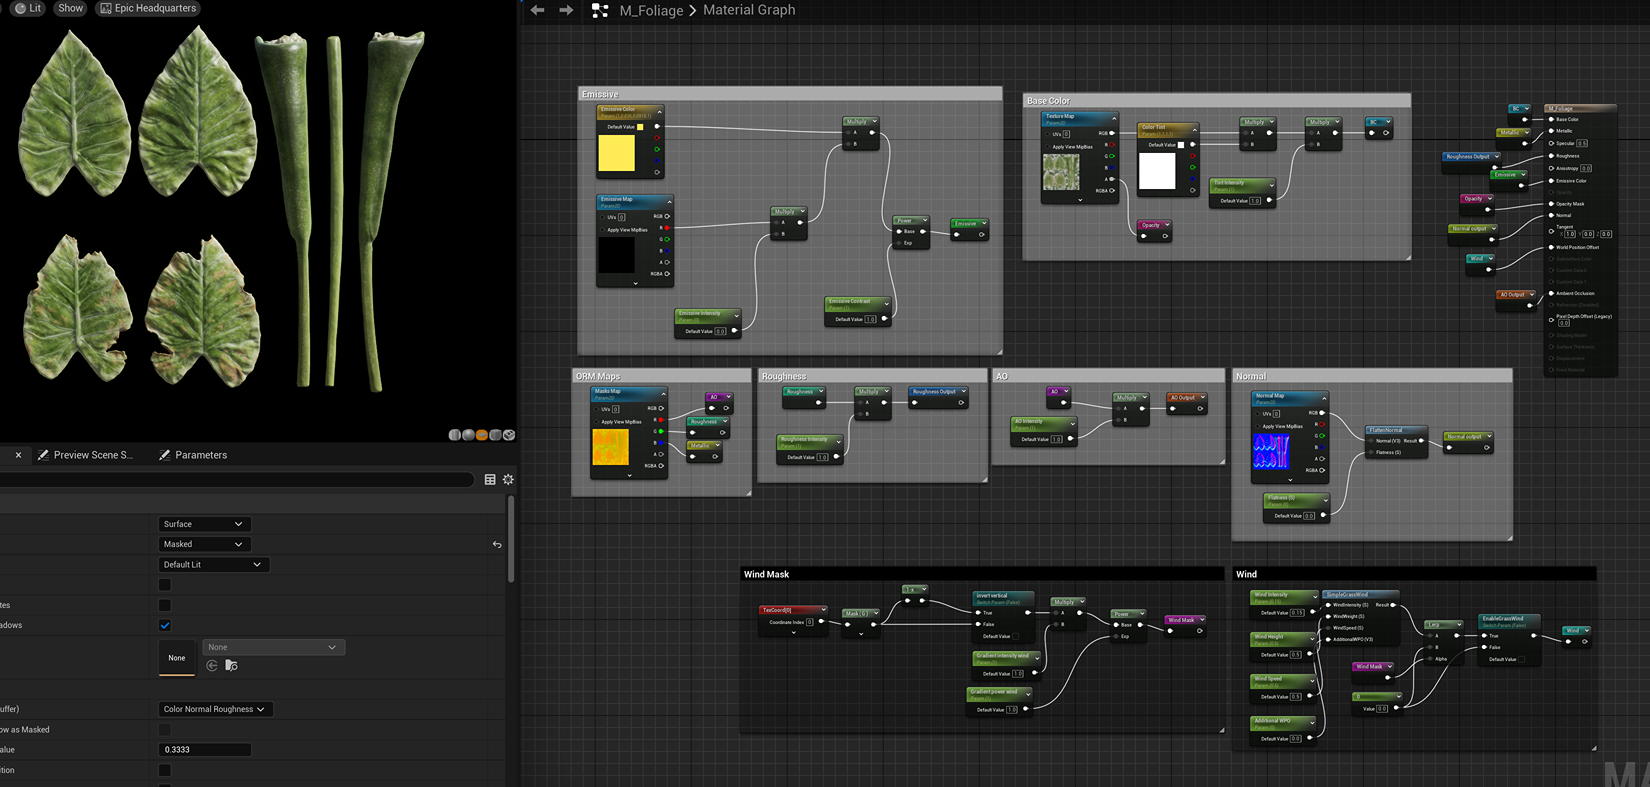
Task: Click the back navigation arrow in graph
Action: (x=537, y=10)
